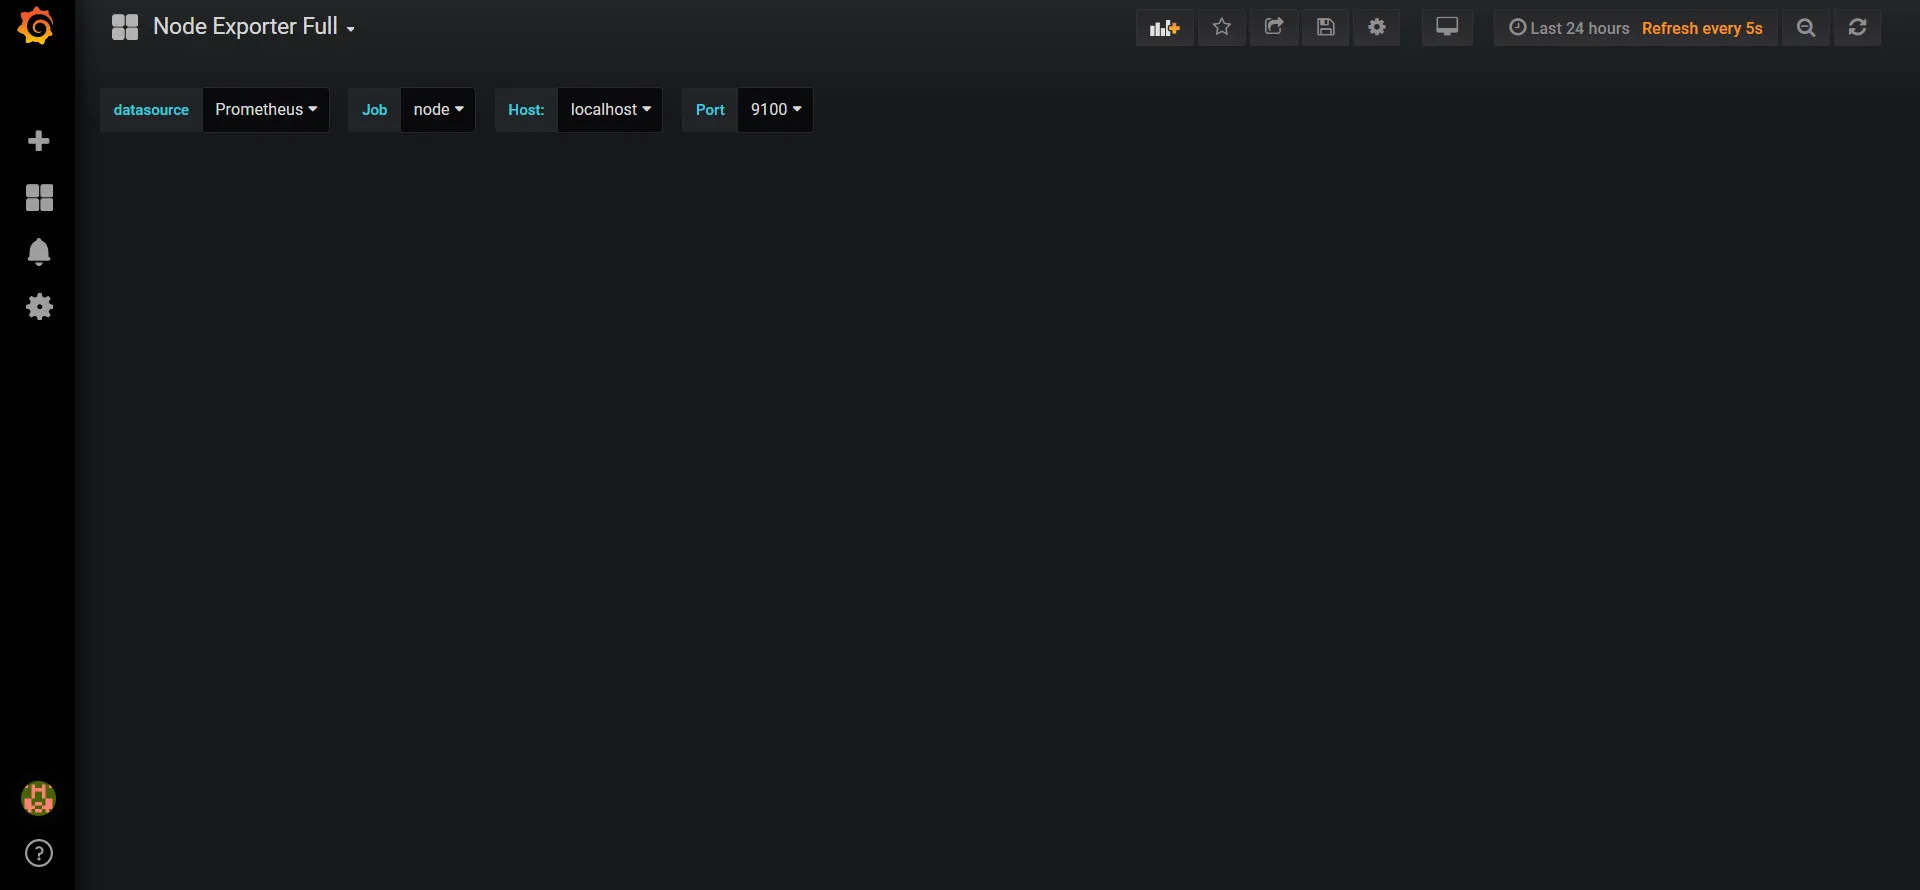This screenshot has height=890, width=1920.
Task: Click the dashboard grid icon beside title
Action: pos(125,27)
